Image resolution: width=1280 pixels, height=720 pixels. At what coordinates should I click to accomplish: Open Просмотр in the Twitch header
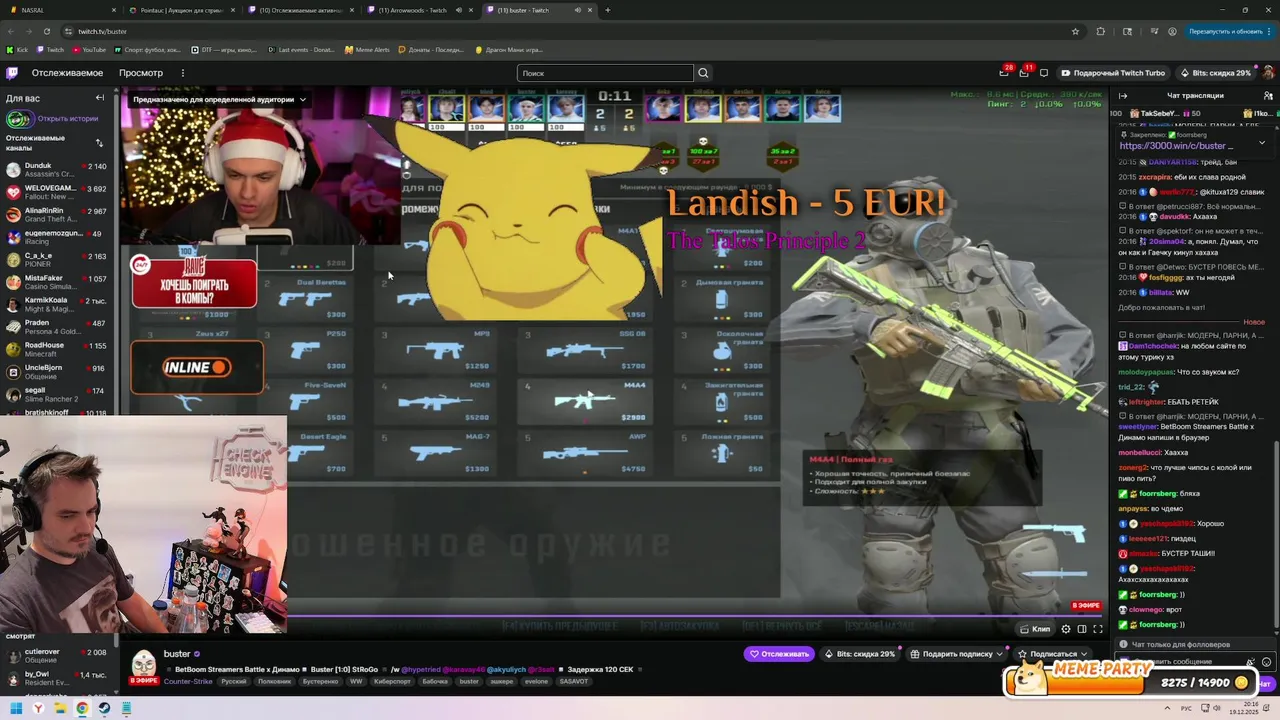[x=141, y=73]
